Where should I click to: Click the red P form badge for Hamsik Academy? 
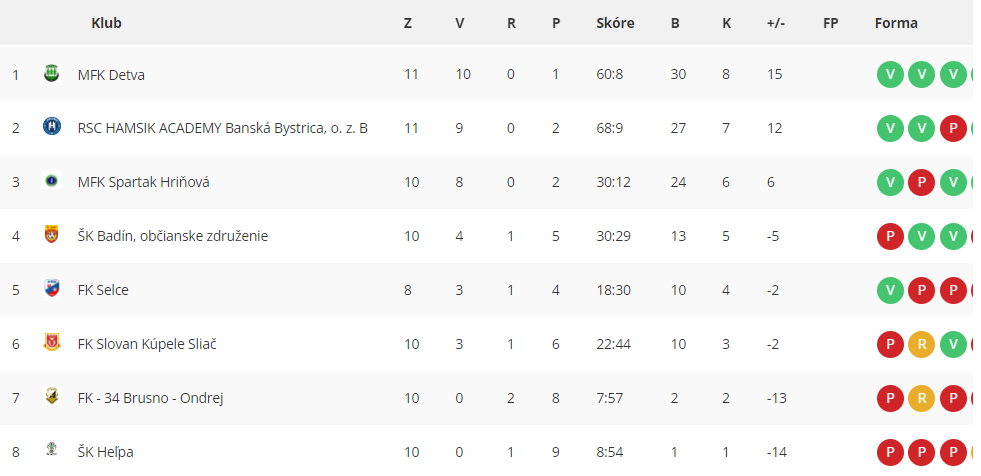pyautogui.click(x=953, y=128)
